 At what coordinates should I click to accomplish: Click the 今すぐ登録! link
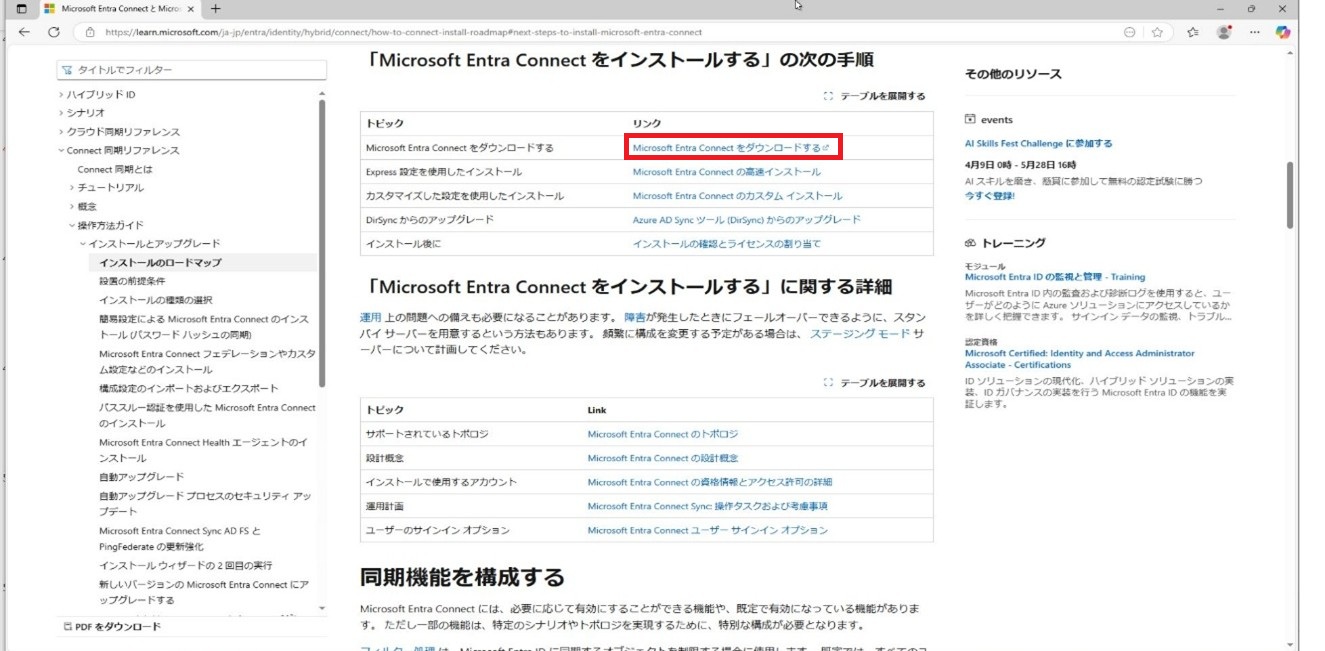pos(990,196)
